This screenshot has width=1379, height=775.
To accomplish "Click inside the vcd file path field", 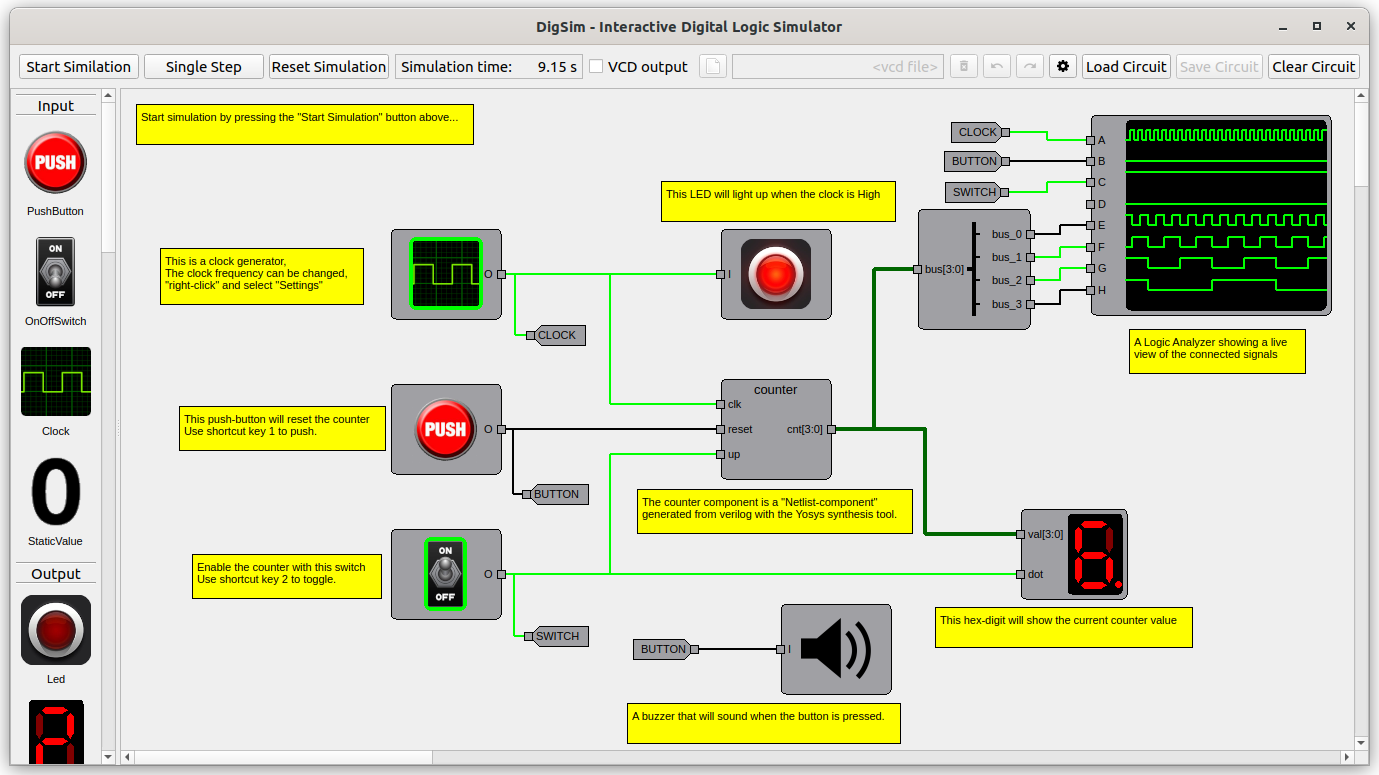I will 837,66.
